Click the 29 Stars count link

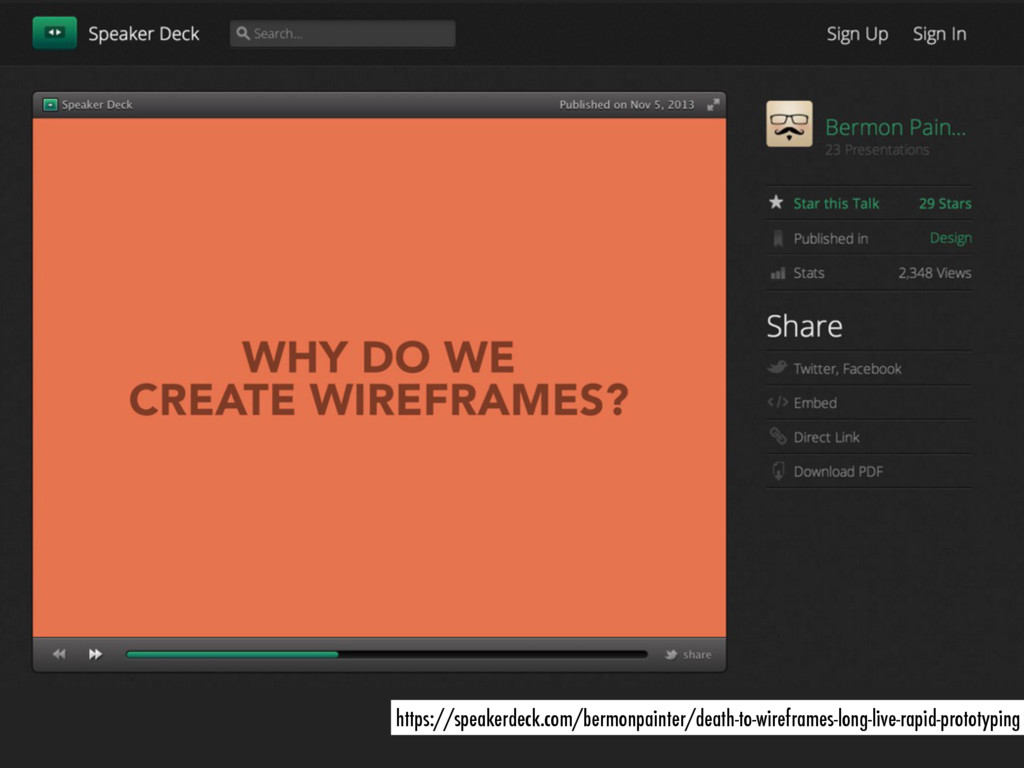click(944, 203)
